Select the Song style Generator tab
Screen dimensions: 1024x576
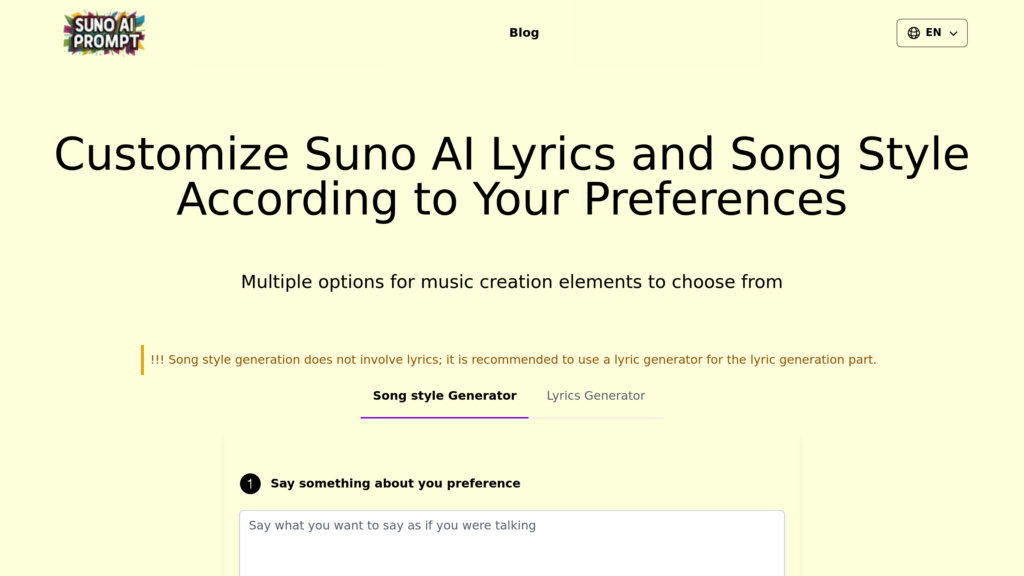coord(444,395)
